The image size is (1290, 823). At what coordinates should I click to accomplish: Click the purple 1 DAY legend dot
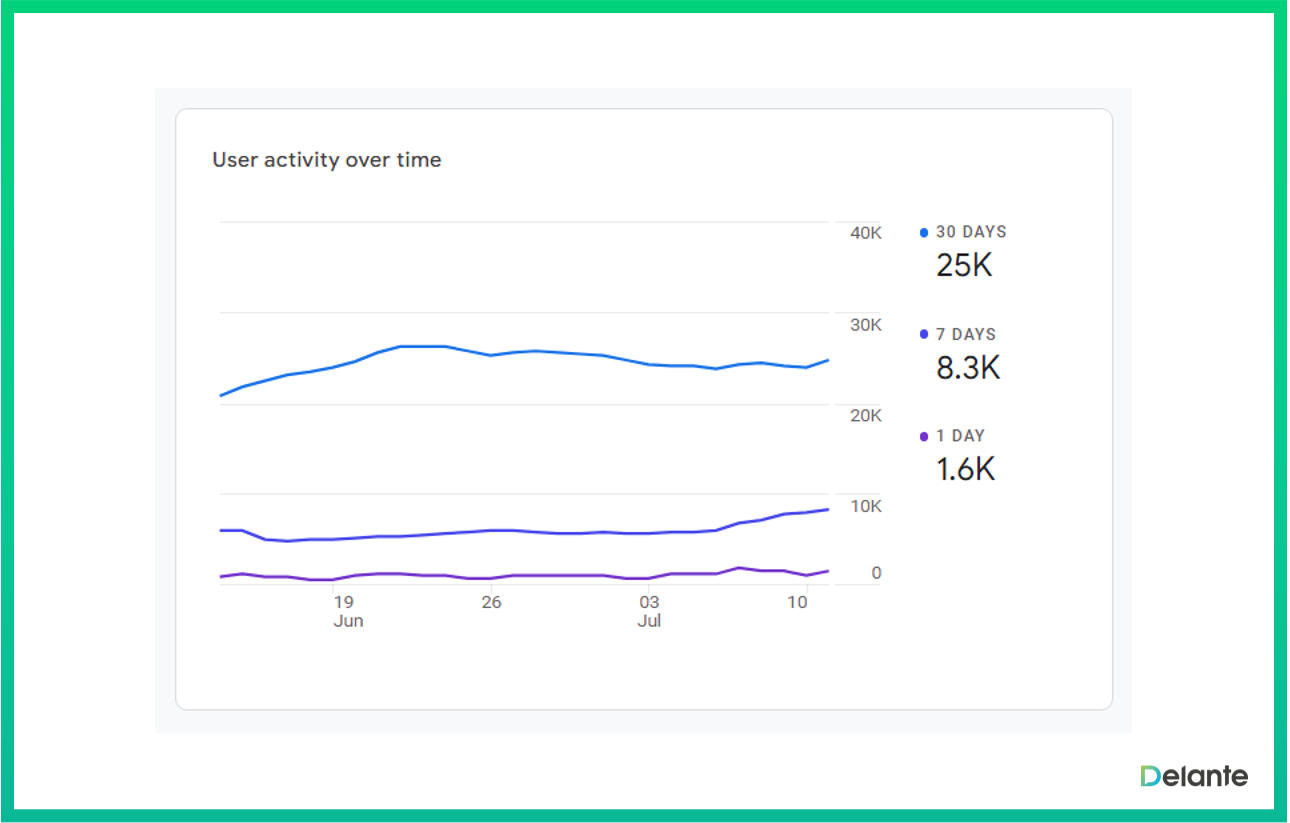pyautogui.click(x=924, y=437)
